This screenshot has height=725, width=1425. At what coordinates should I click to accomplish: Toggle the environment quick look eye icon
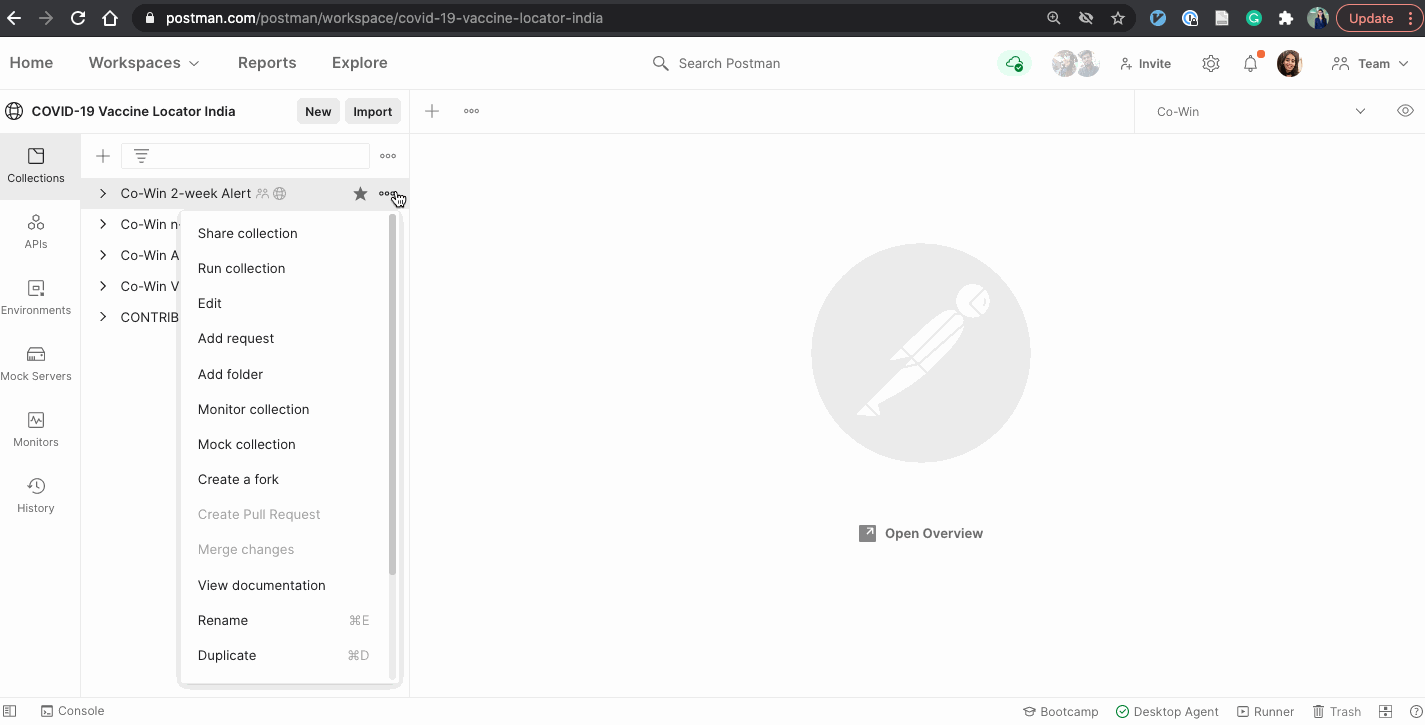tap(1405, 111)
